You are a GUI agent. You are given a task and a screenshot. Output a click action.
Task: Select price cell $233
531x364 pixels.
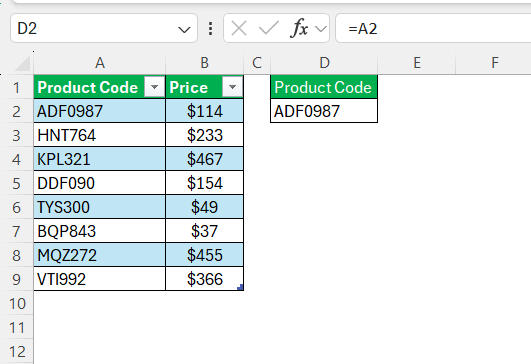[205, 135]
